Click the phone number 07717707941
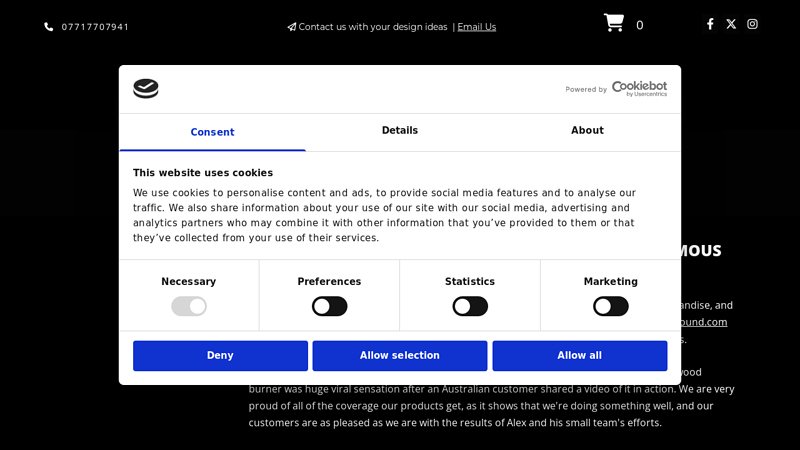The width and height of the screenshot is (800, 450). point(95,27)
